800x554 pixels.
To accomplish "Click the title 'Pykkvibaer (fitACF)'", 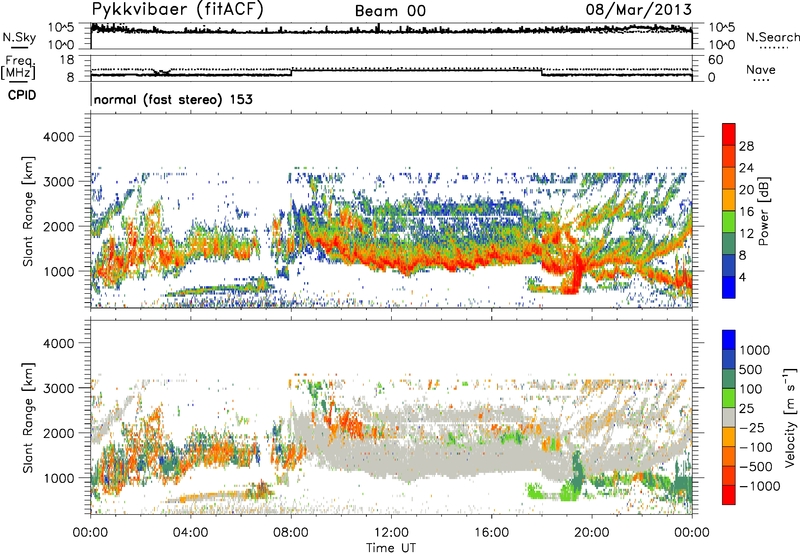I will (177, 10).
